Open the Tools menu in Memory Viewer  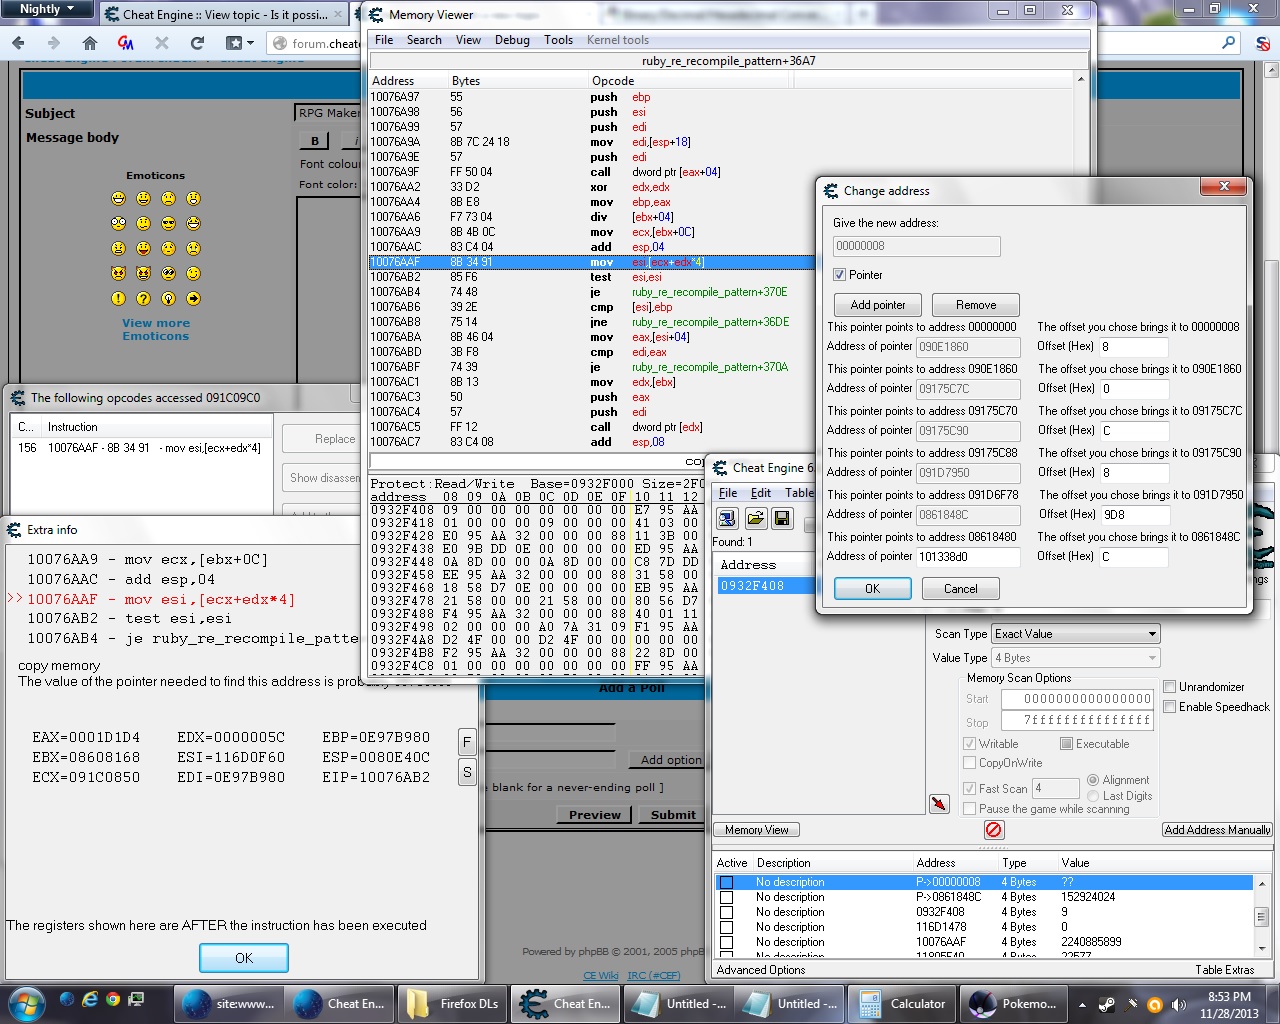pos(558,40)
